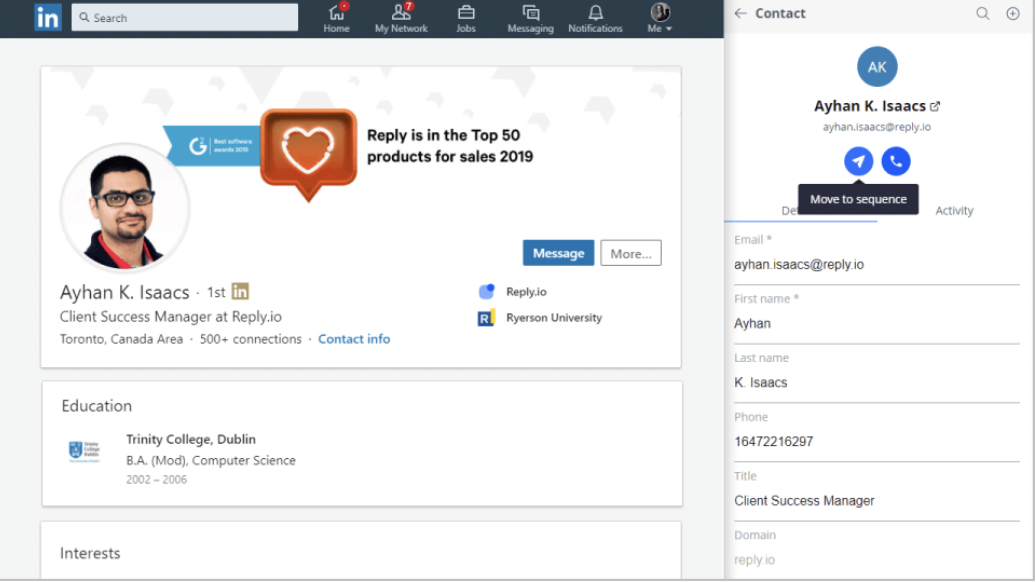
Task: Click the Reply.io company logo icon
Action: [486, 291]
